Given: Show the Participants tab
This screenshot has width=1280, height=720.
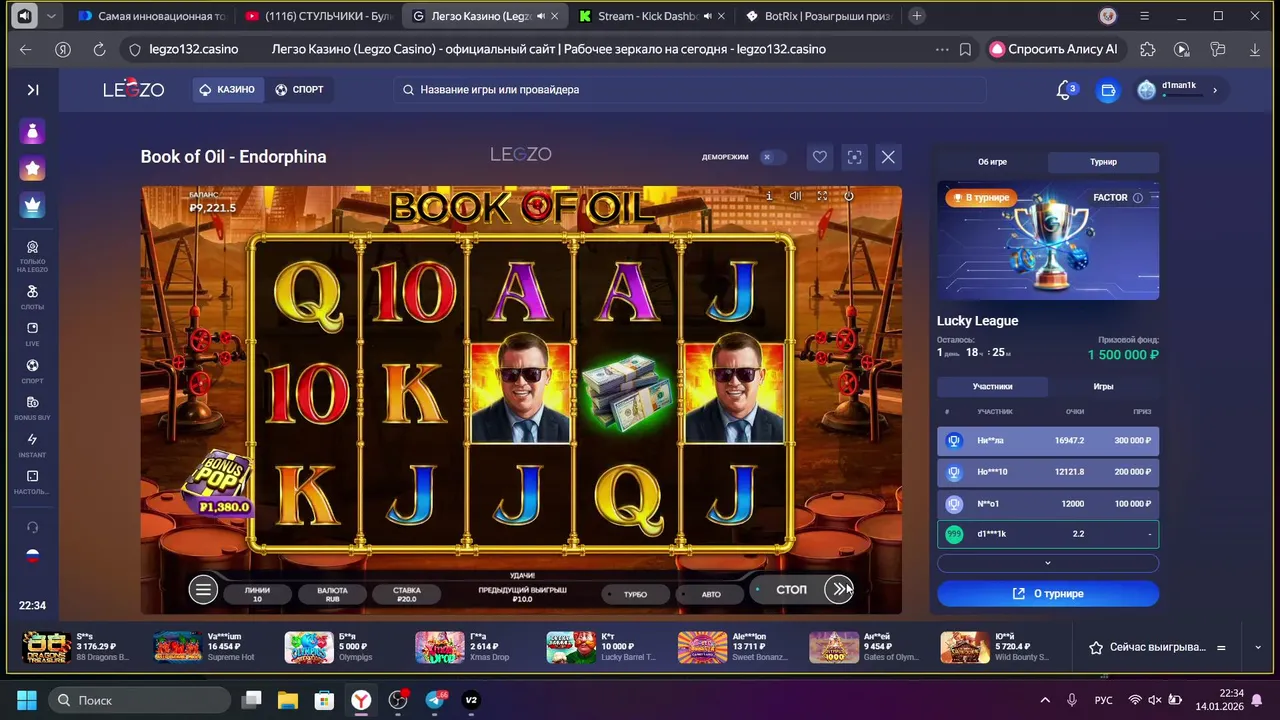Looking at the screenshot, I should (992, 386).
